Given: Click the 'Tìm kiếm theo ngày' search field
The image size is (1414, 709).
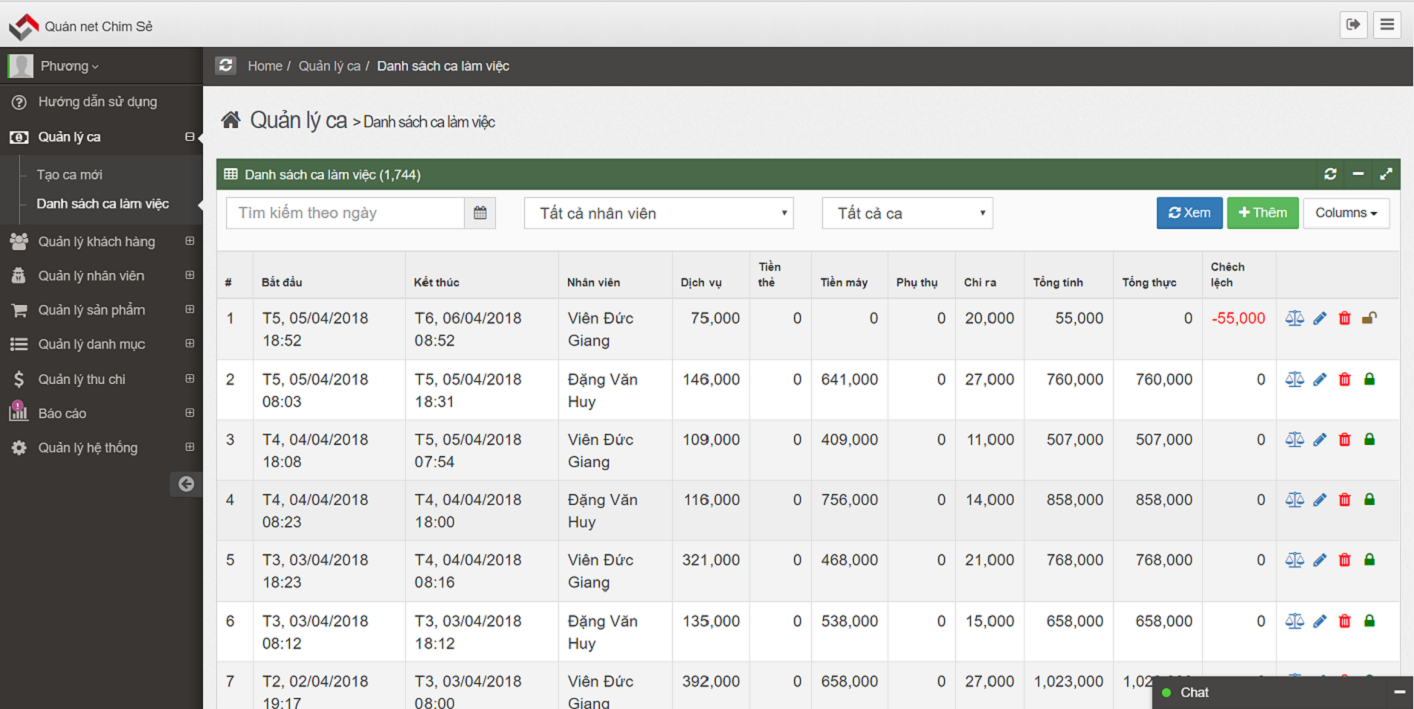Looking at the screenshot, I should pyautogui.click(x=345, y=213).
